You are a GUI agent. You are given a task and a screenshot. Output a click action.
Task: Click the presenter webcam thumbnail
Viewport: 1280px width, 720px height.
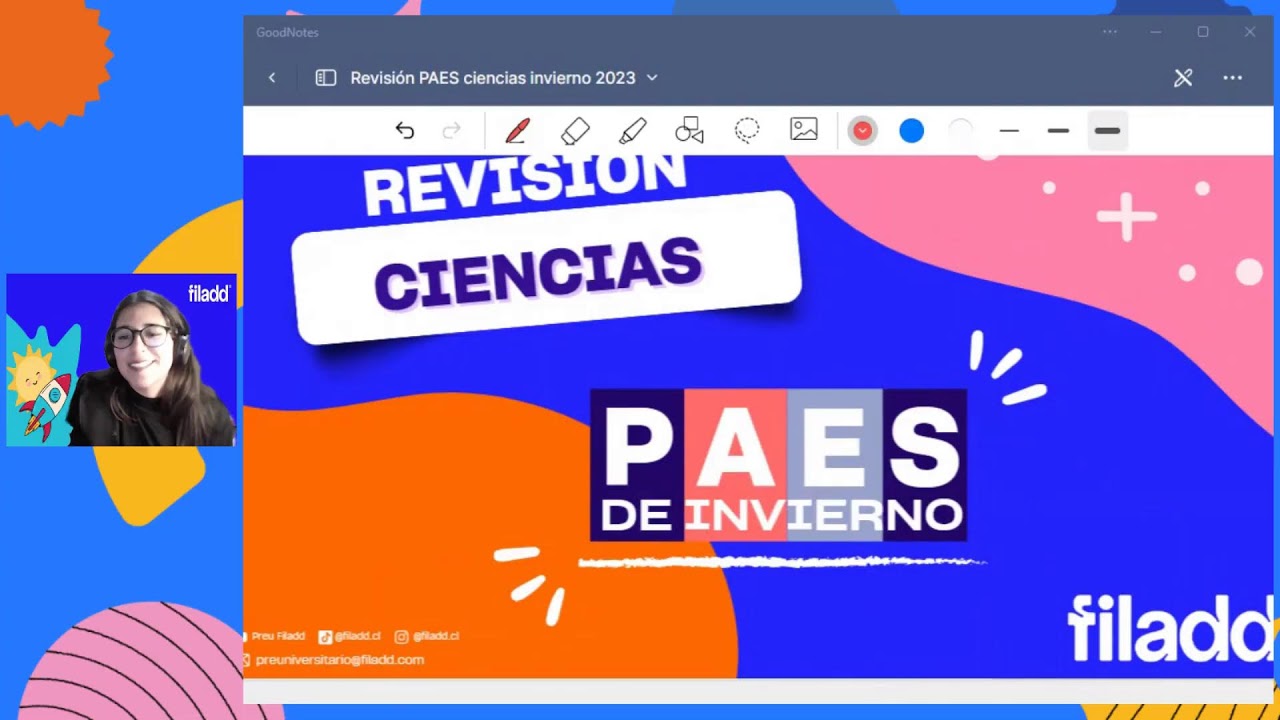[121, 360]
